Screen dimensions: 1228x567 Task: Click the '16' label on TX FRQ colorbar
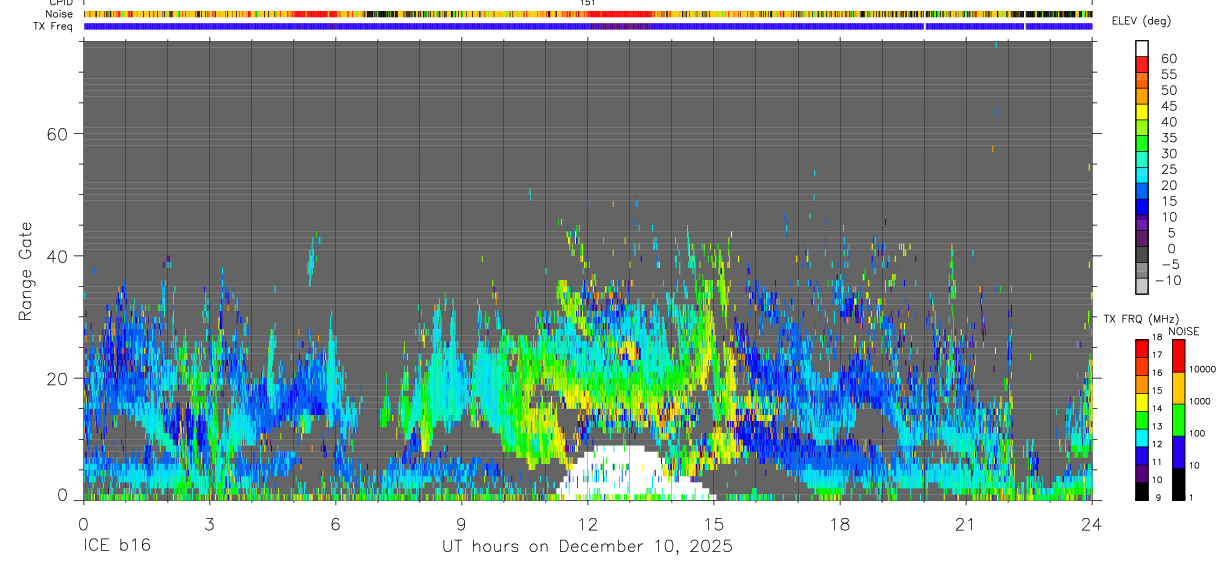click(x=1156, y=373)
